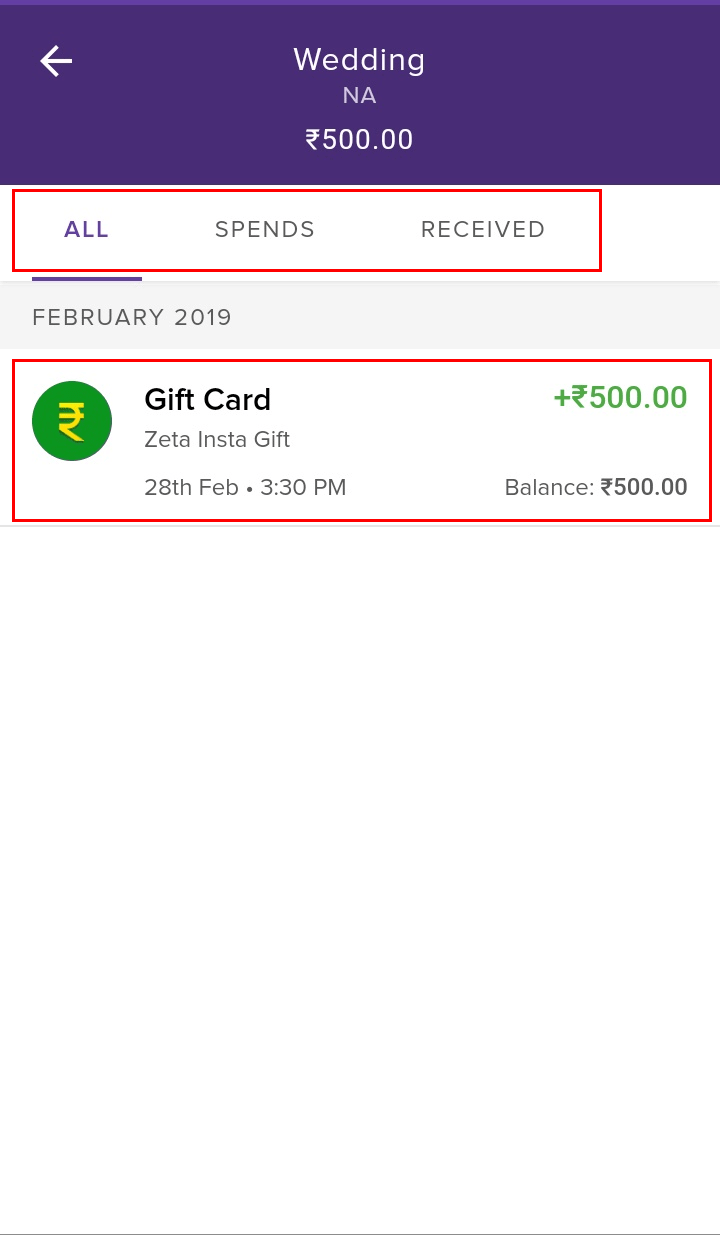The image size is (721, 1236).
Task: Tap the Wedding card title
Action: tap(360, 60)
